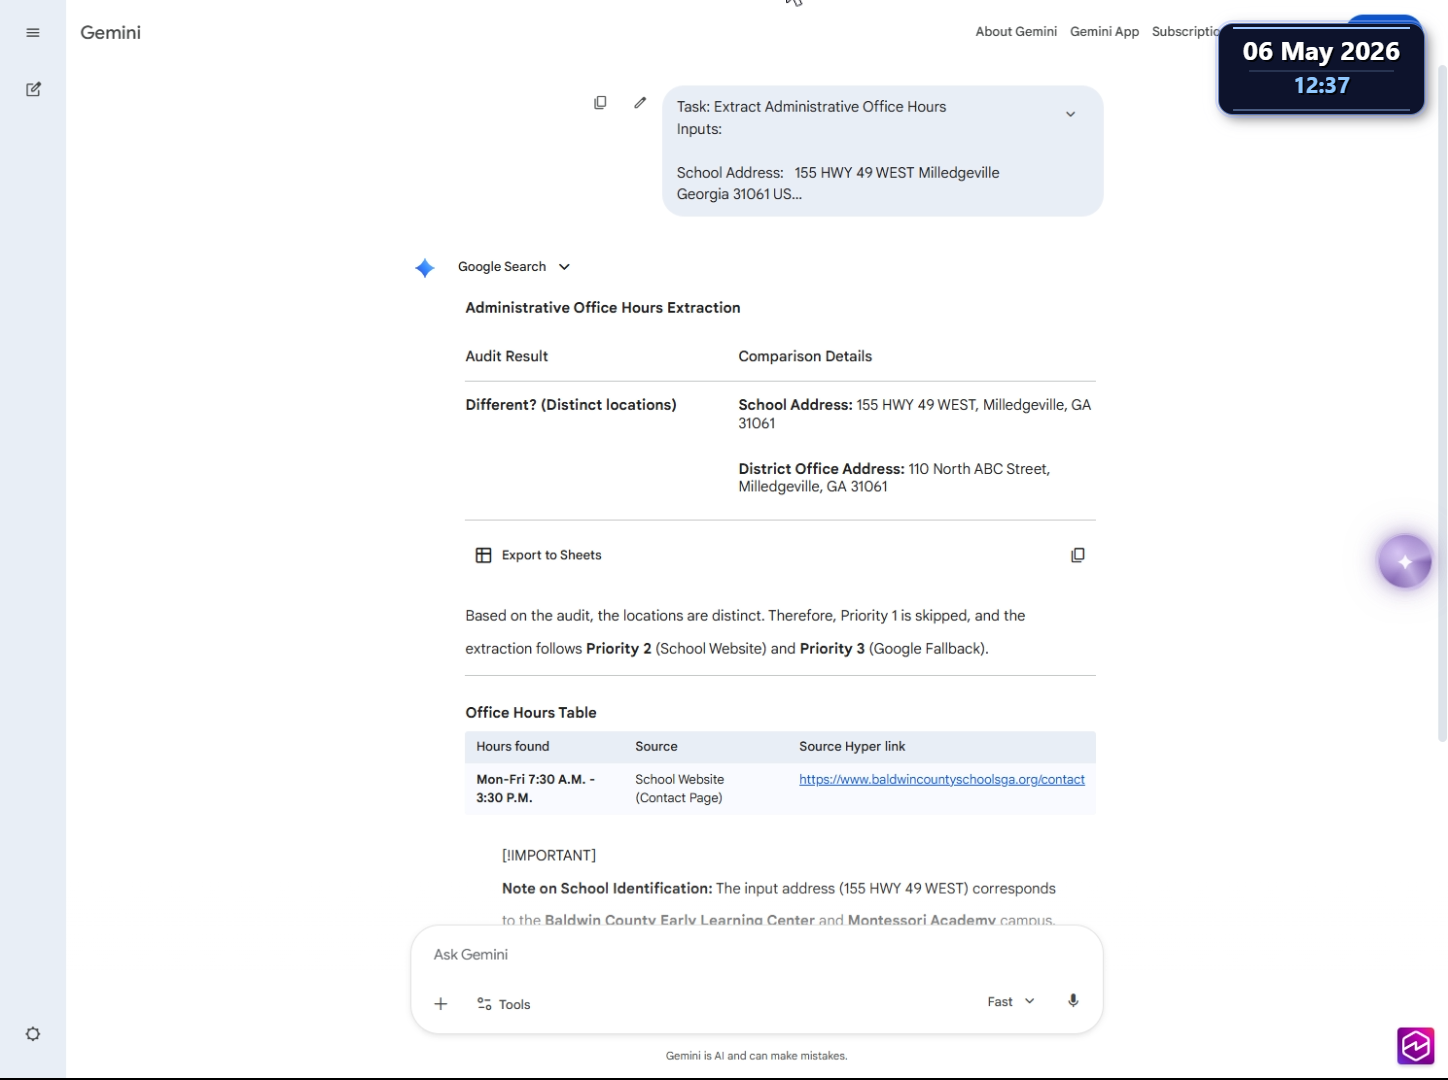Screen dimensions: 1448x1080
Task: Click the plus attach button
Action: point(441,1004)
